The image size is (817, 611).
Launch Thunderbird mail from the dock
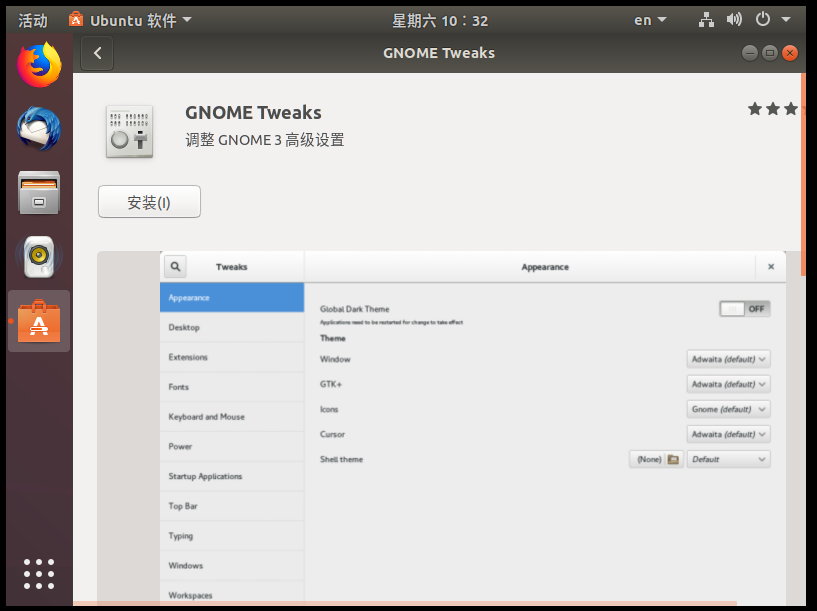(39, 129)
